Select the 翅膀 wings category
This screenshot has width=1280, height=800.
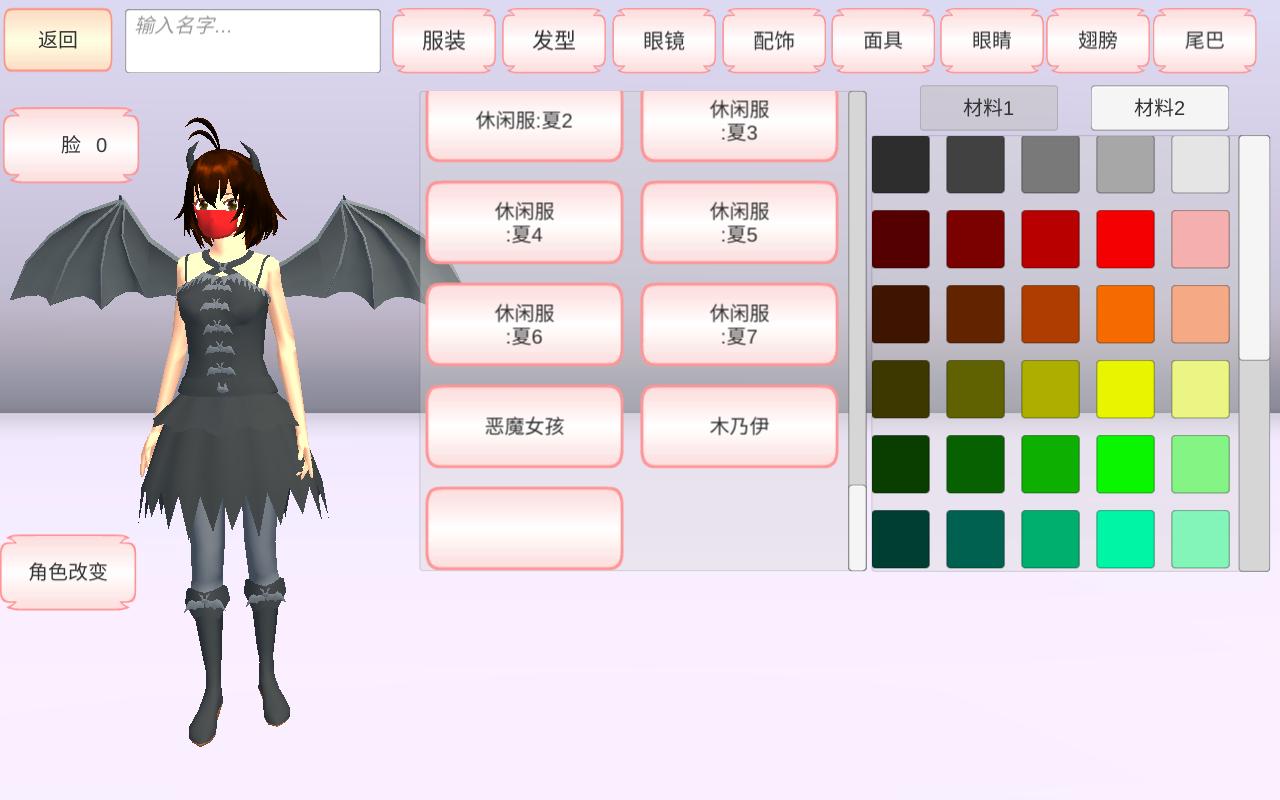[1098, 40]
